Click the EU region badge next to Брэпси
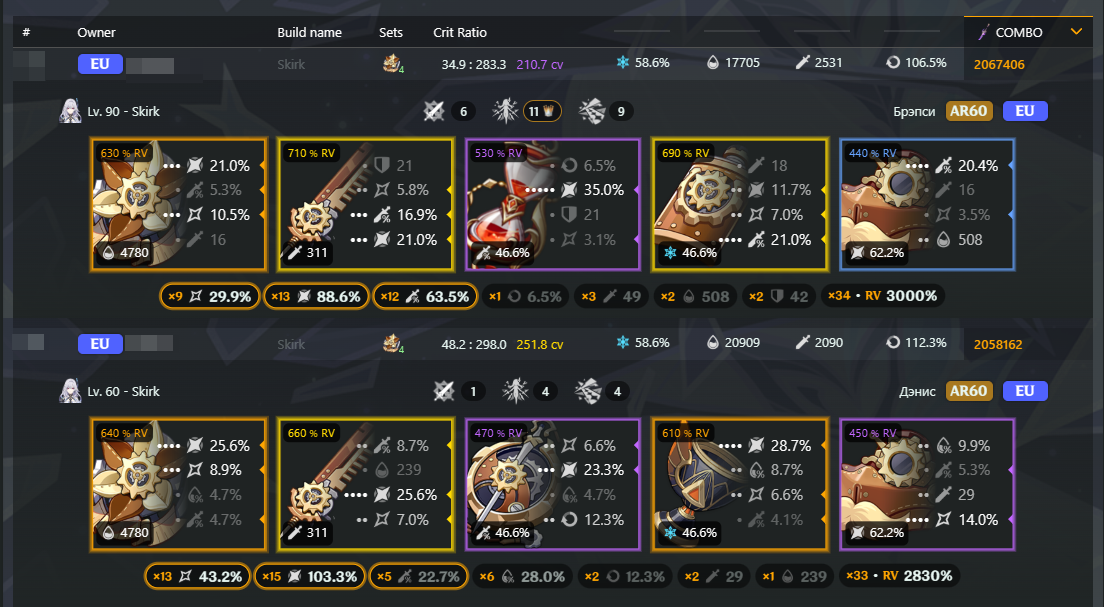1104x607 pixels. (x=1025, y=111)
